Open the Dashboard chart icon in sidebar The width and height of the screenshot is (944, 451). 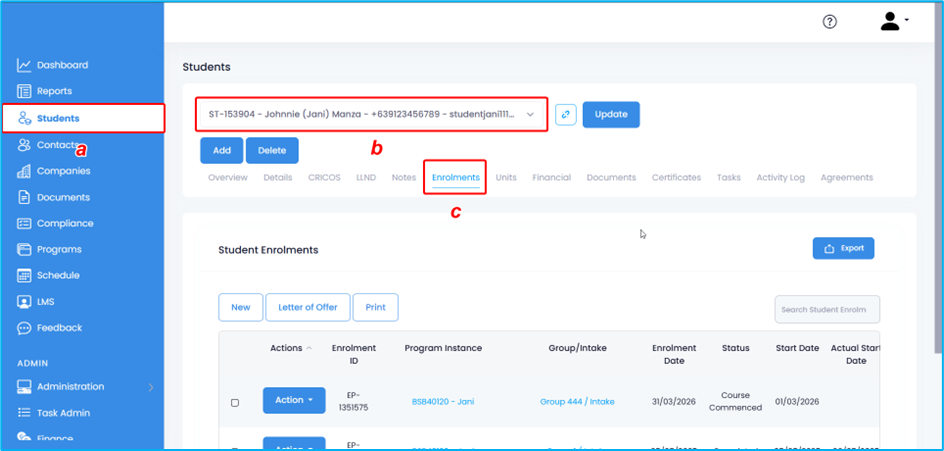24,65
